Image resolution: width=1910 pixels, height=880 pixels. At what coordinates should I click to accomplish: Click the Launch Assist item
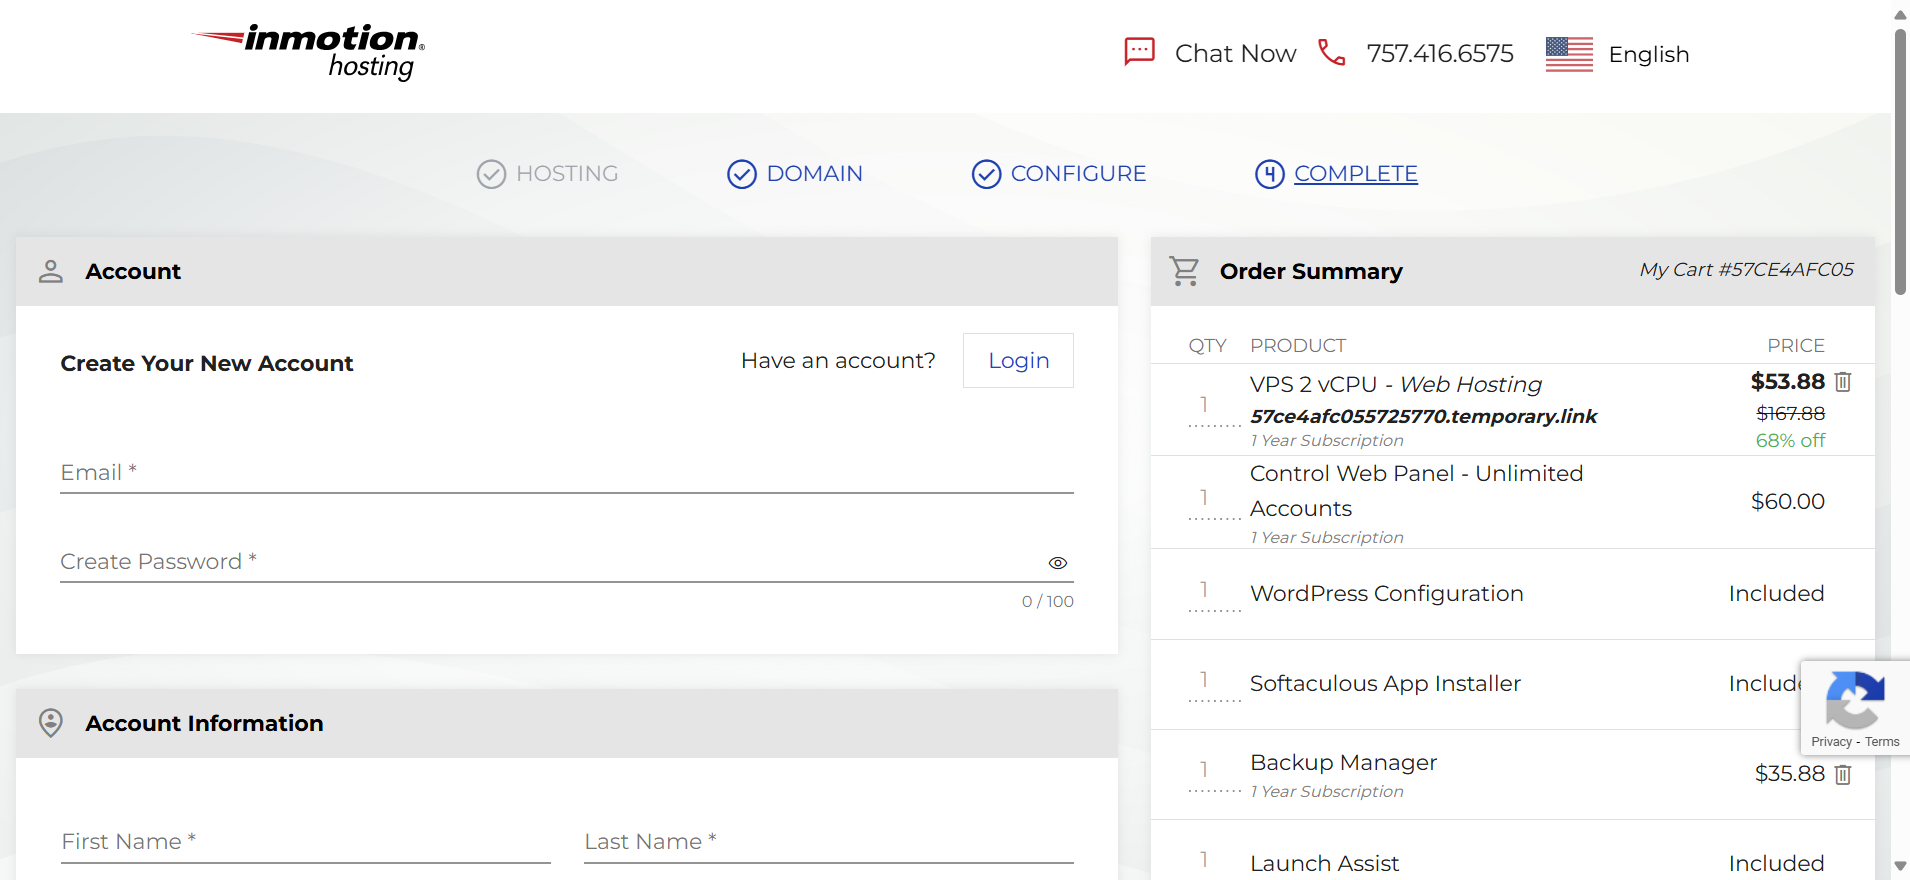[x=1324, y=864]
